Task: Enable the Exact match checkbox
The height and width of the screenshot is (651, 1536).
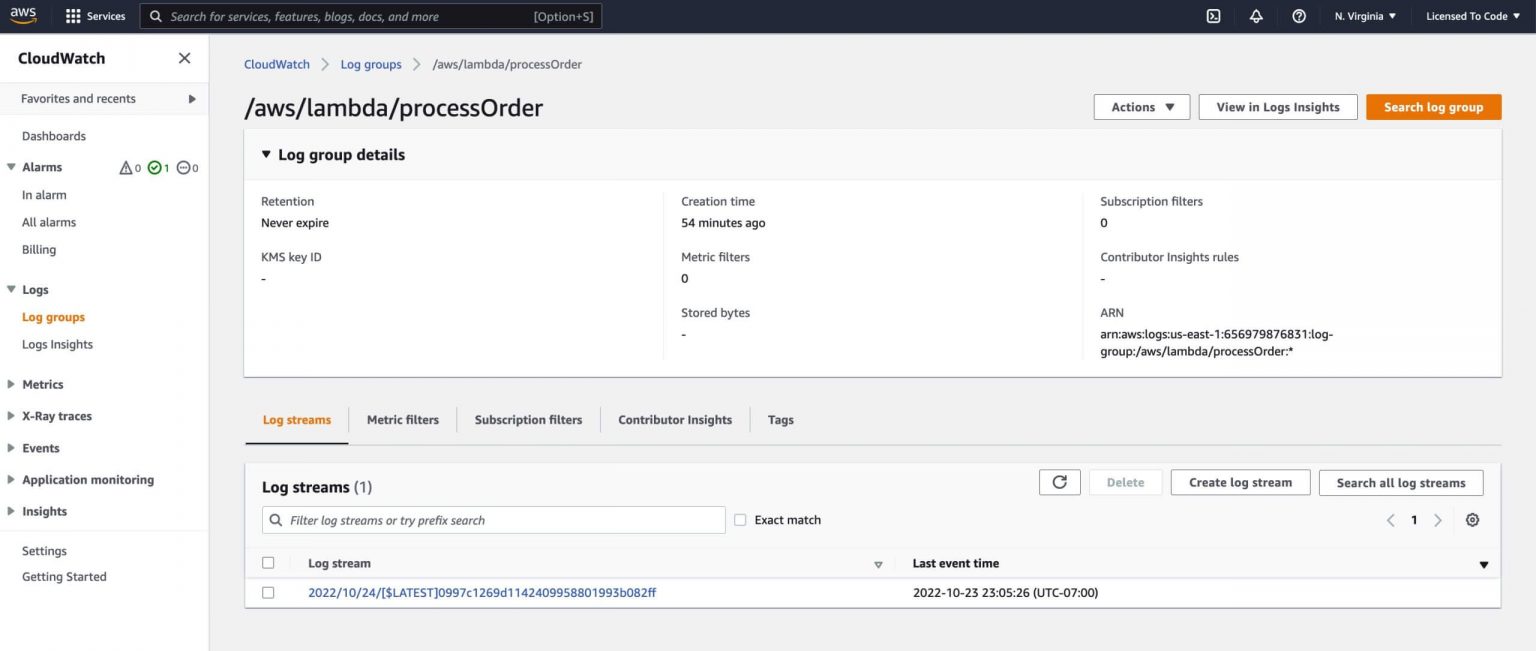Action: [739, 519]
